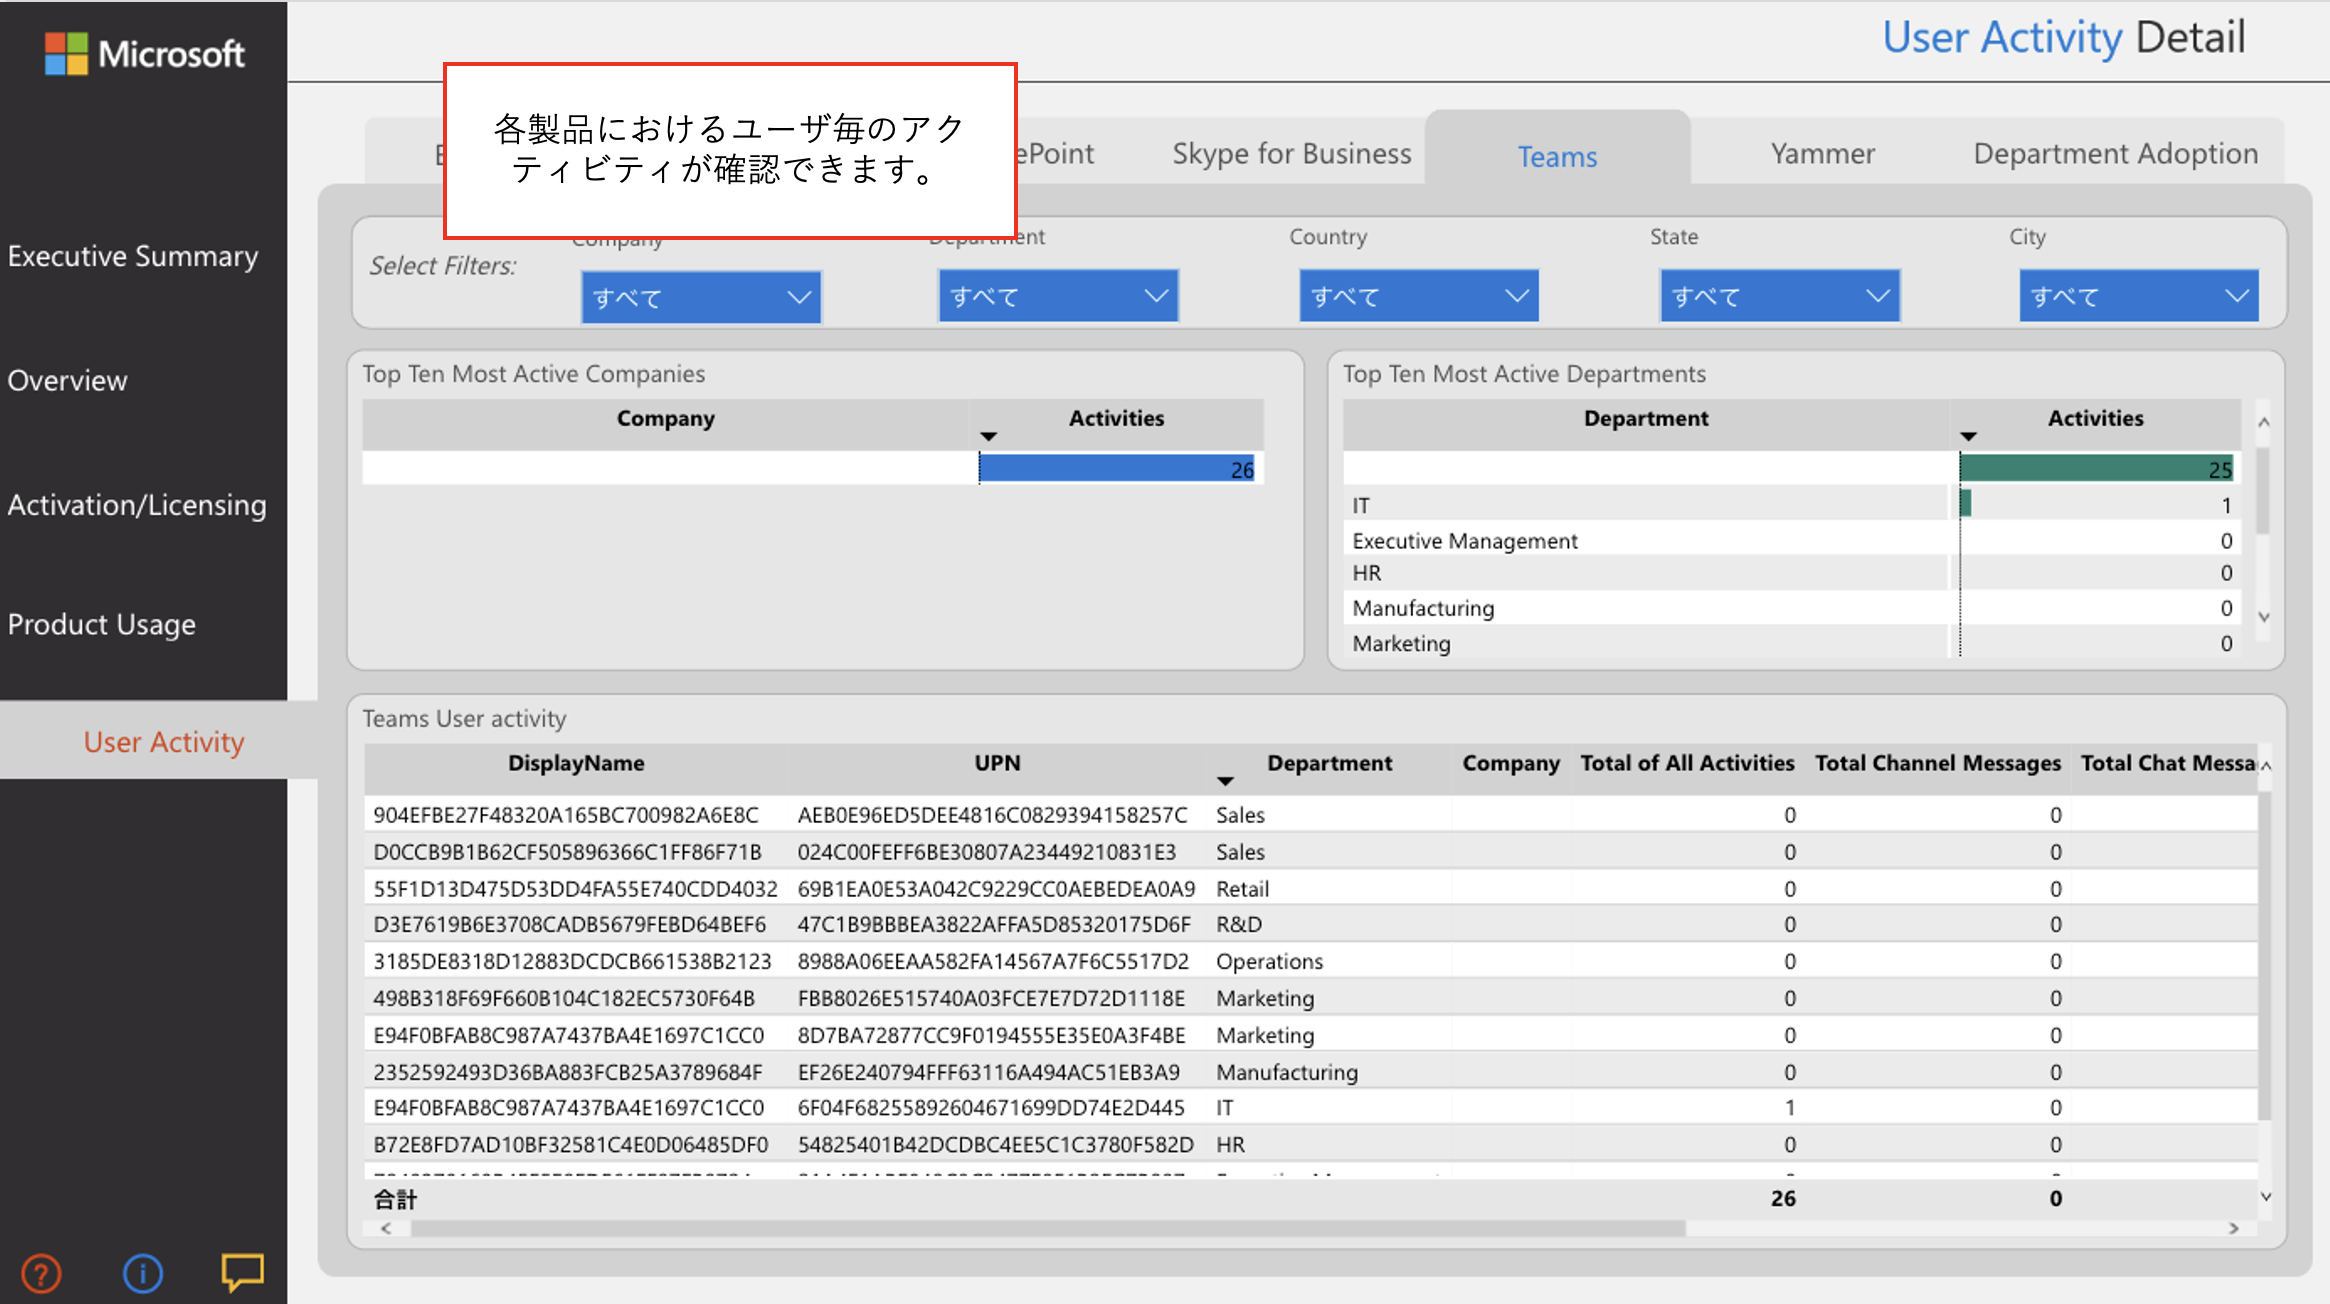Open the State filter dropdown
The width and height of the screenshot is (2330, 1304).
point(1779,295)
